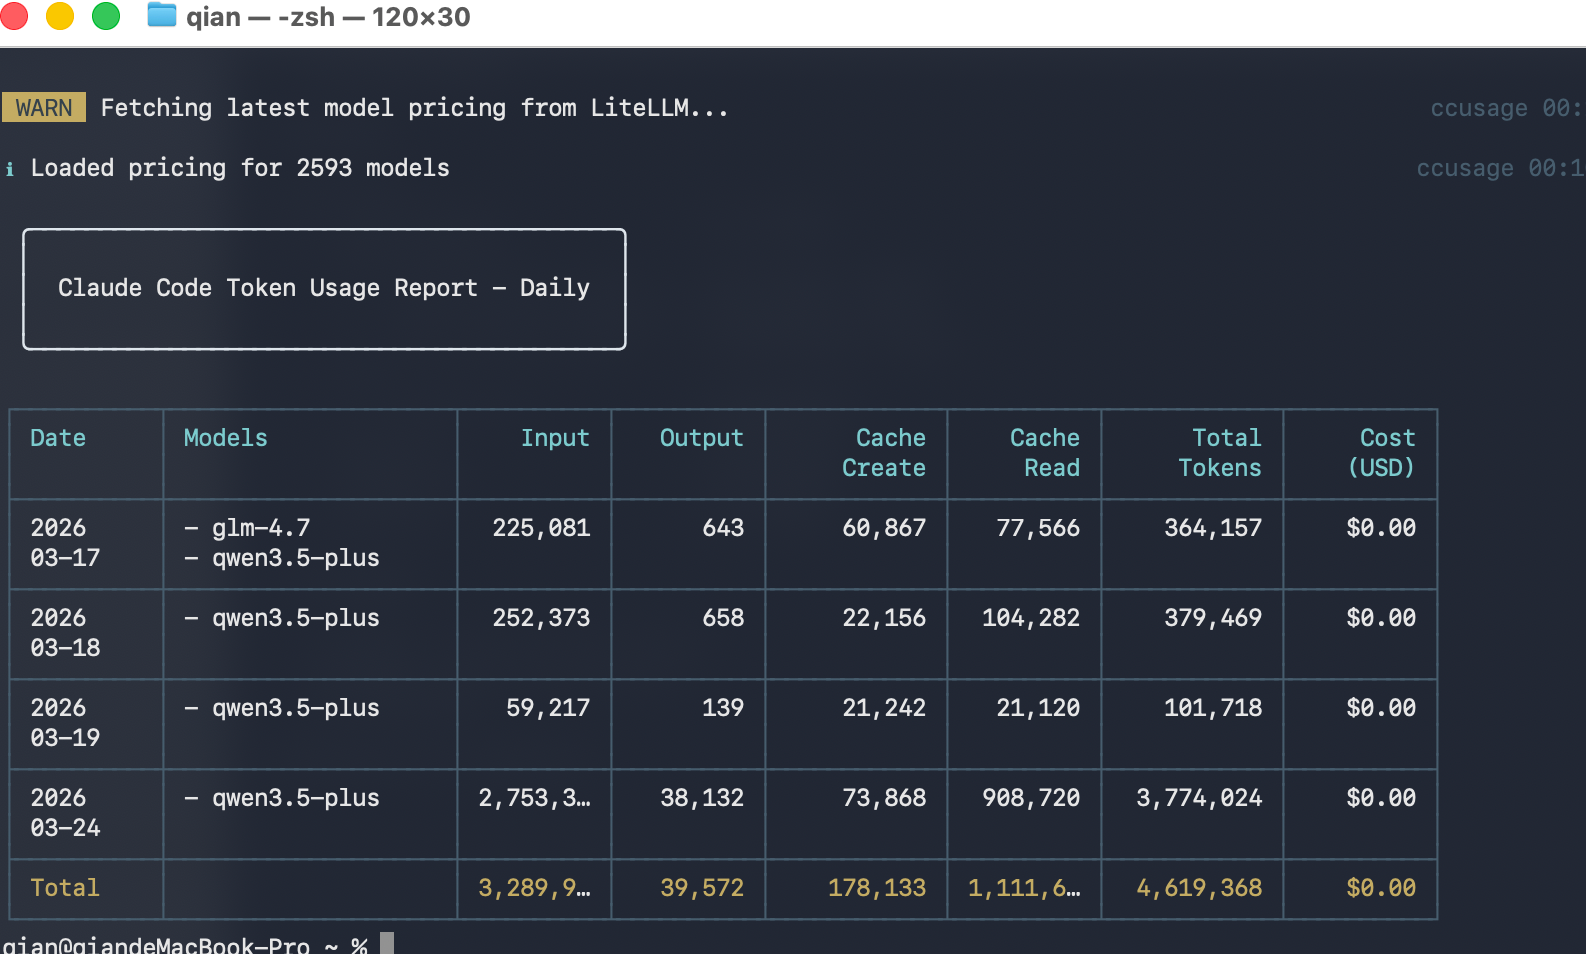Image resolution: width=1586 pixels, height=954 pixels.
Task: Click the cache read value '104,282'
Action: [x=1031, y=618]
